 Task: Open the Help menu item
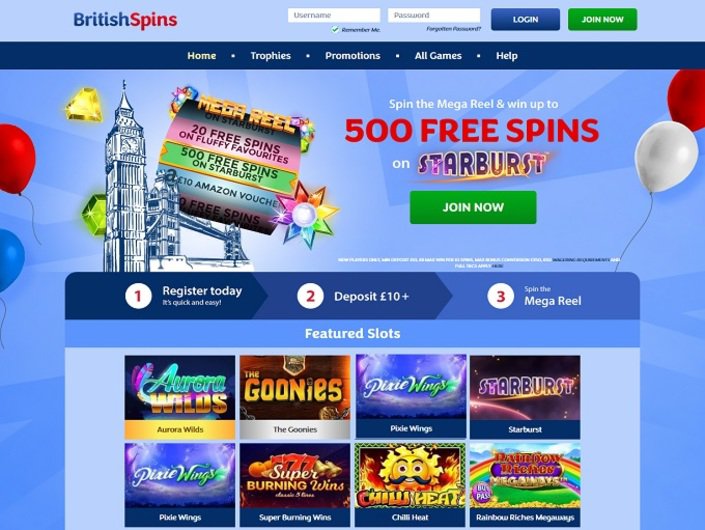pos(507,56)
